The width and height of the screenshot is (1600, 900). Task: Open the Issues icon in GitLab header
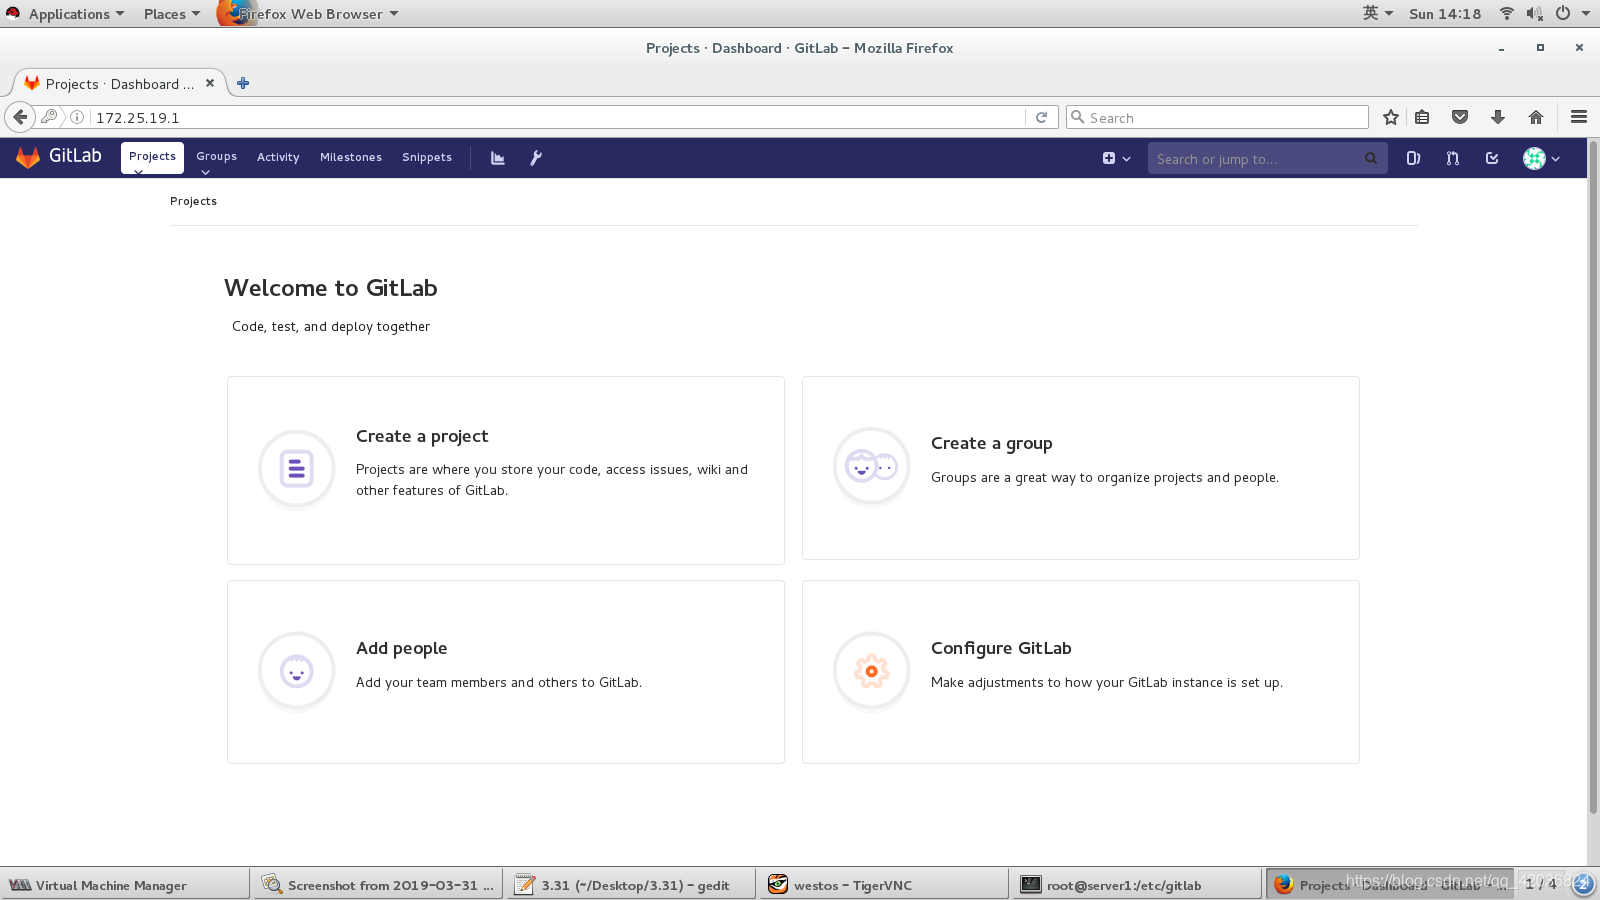pos(1413,158)
